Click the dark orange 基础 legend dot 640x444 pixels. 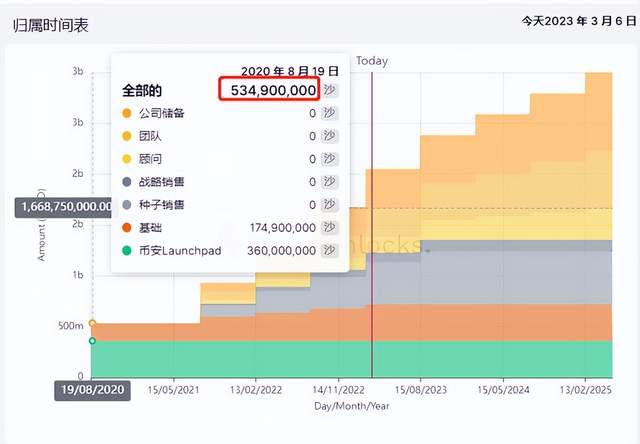pyautogui.click(x=126, y=228)
